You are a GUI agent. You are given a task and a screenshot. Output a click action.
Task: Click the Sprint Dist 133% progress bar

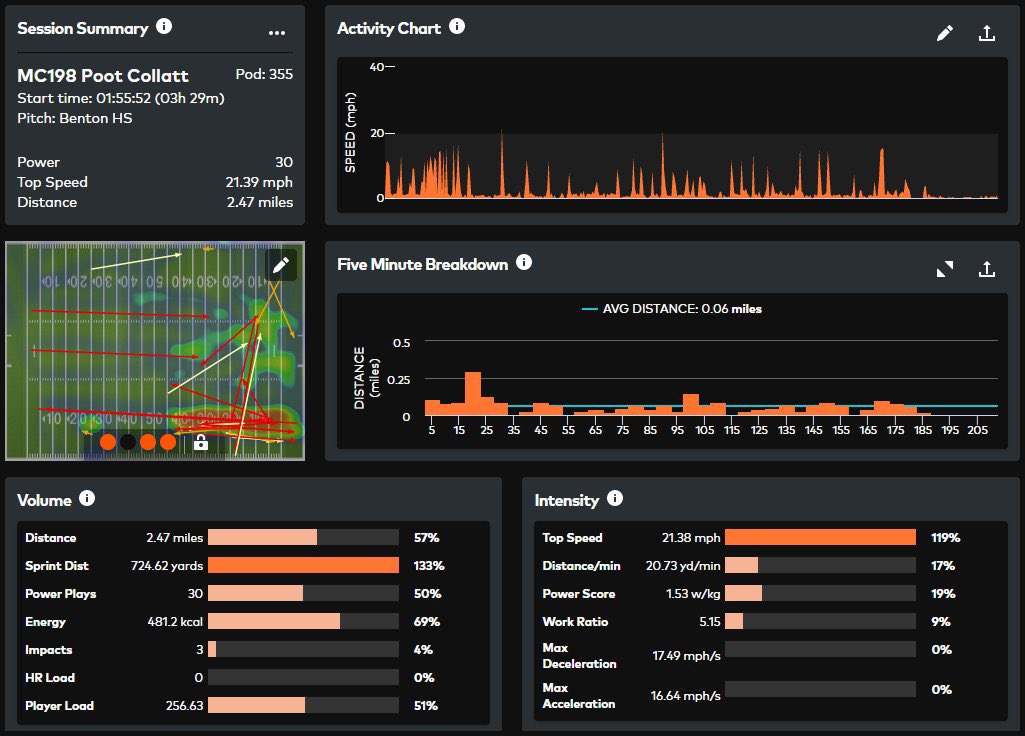tap(303, 565)
